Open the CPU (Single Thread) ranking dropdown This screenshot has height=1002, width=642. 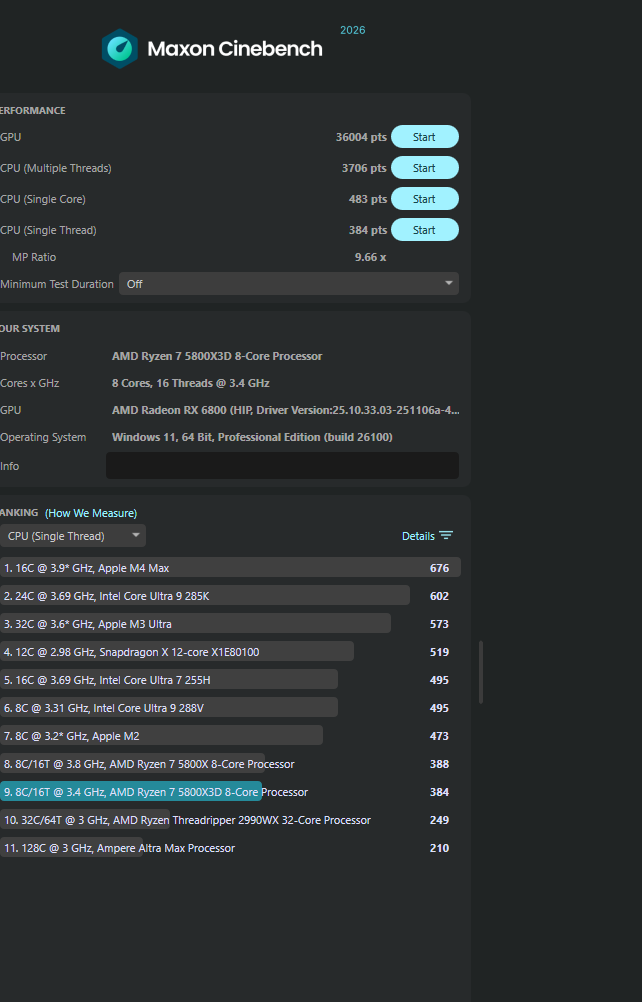[73, 536]
